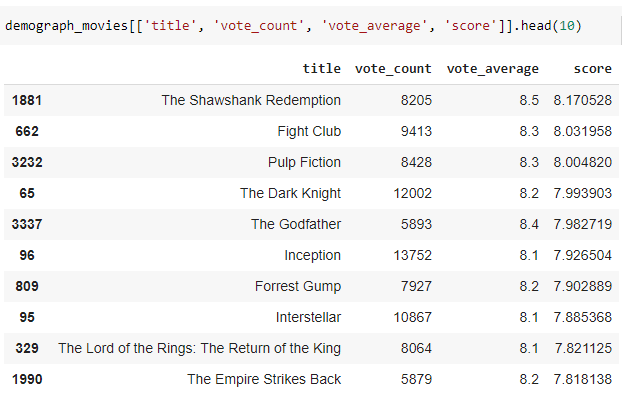Image resolution: width=622 pixels, height=400 pixels.
Task: Select the title column header
Action: coord(322,69)
